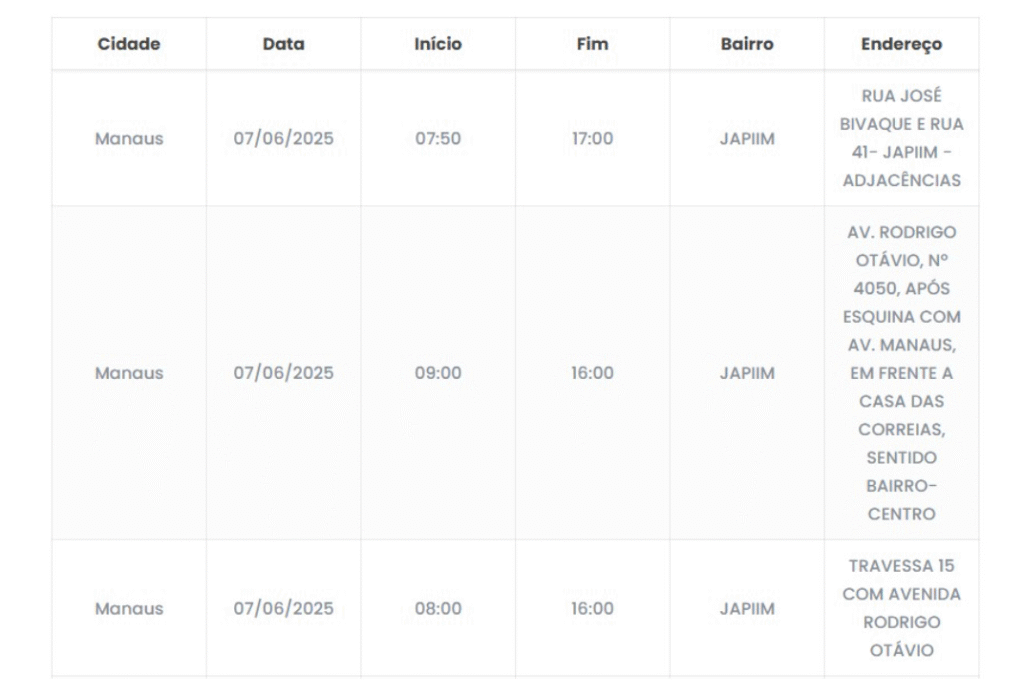This screenshot has width=1024, height=695.
Task: Select Manaus in the 09:00 row
Action: click(129, 373)
